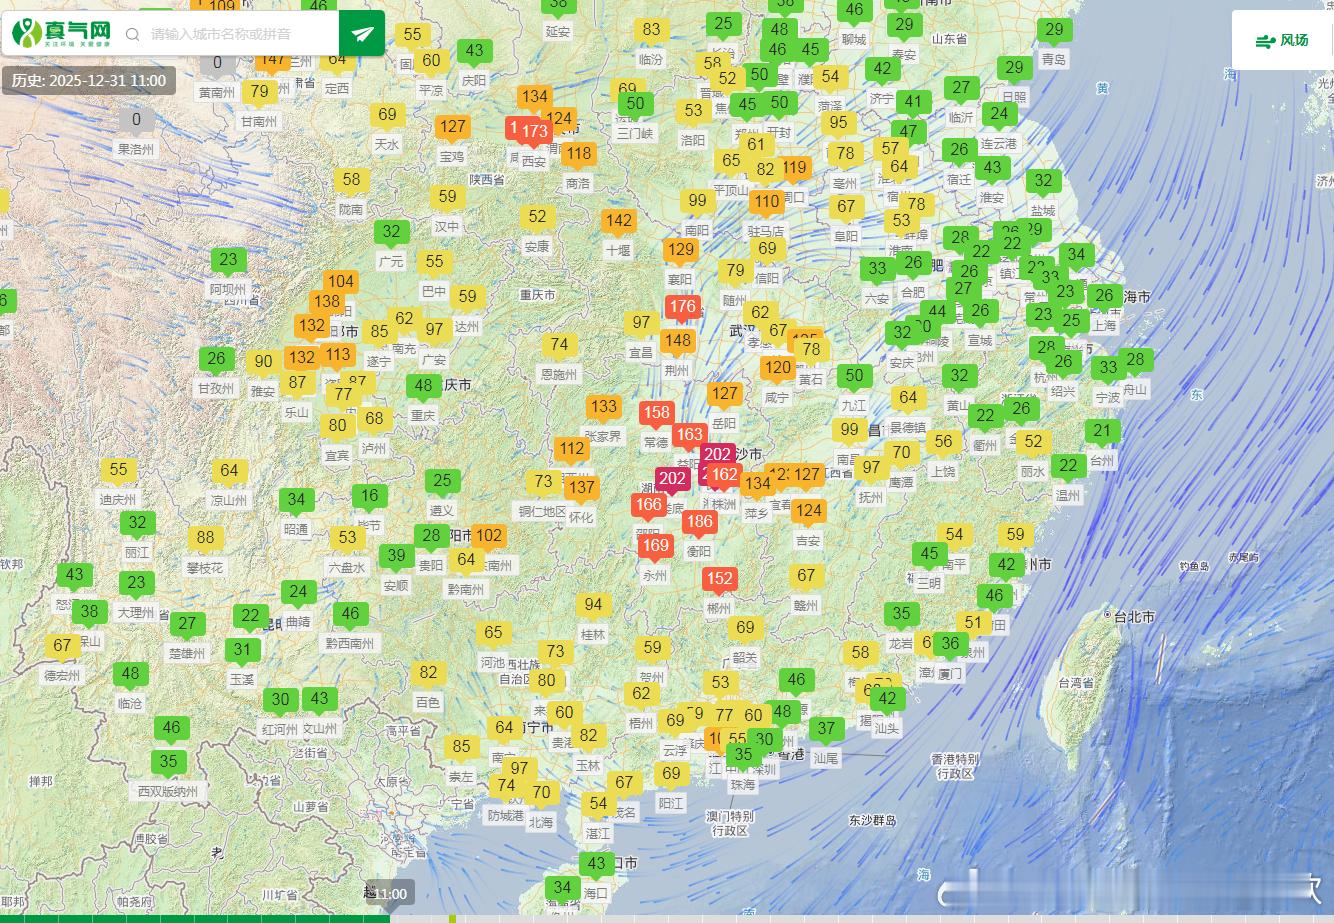Click the gray 0 marker at 果洛州

(x=137, y=121)
